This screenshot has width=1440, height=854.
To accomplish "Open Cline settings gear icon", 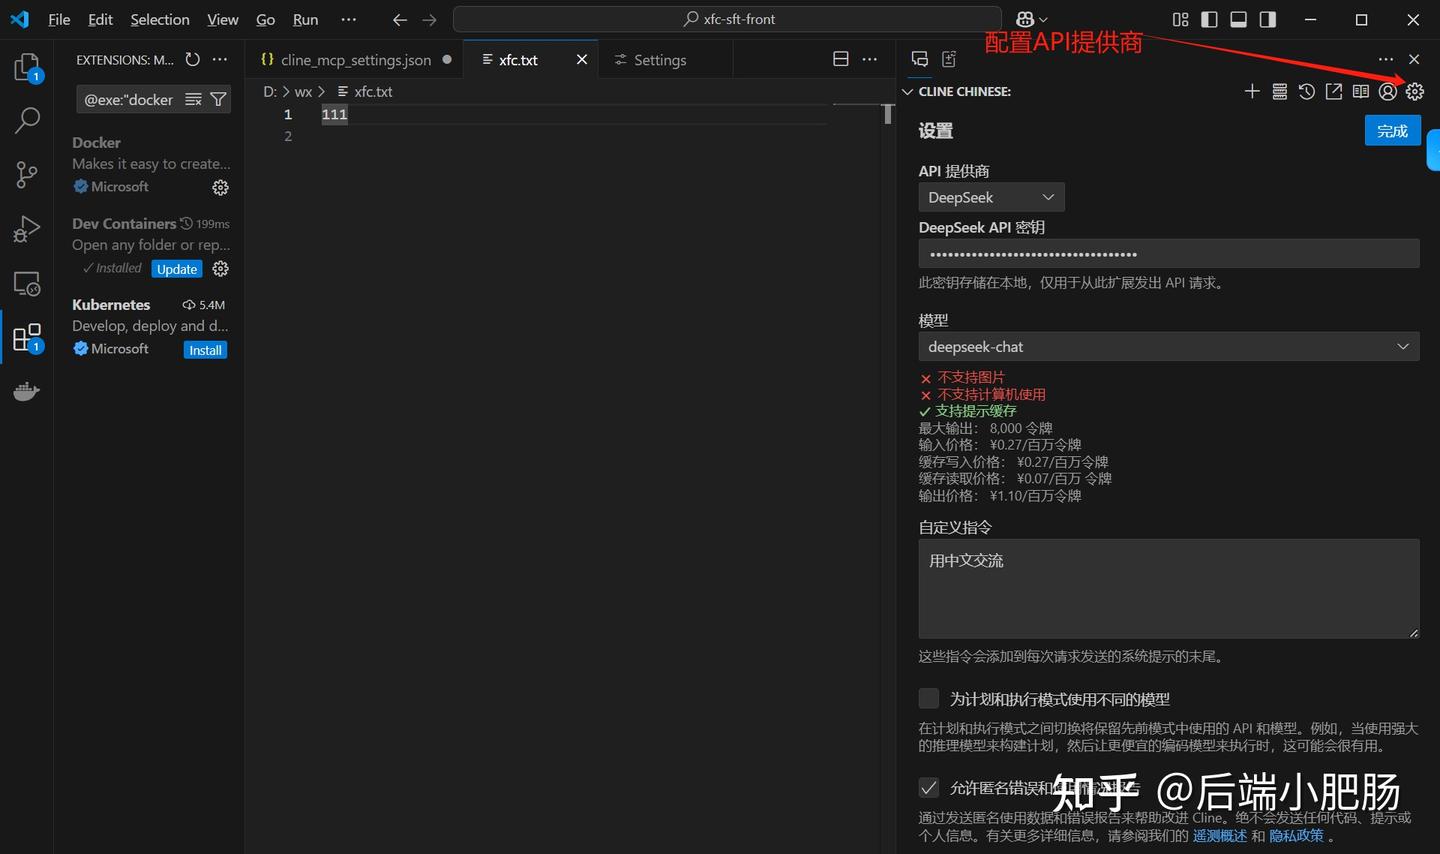I will [x=1415, y=91].
